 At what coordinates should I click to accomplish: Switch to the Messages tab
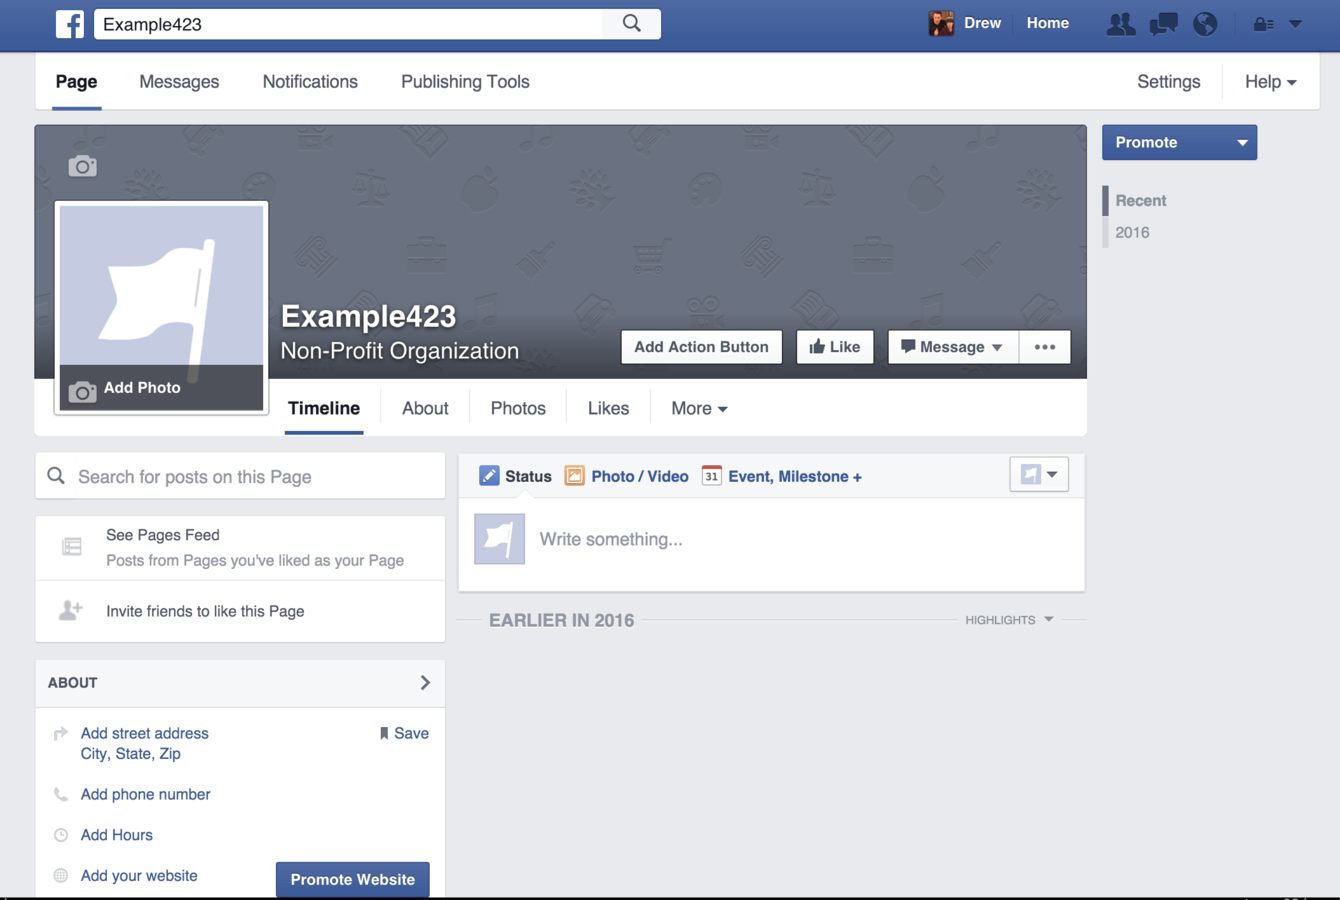coord(179,82)
